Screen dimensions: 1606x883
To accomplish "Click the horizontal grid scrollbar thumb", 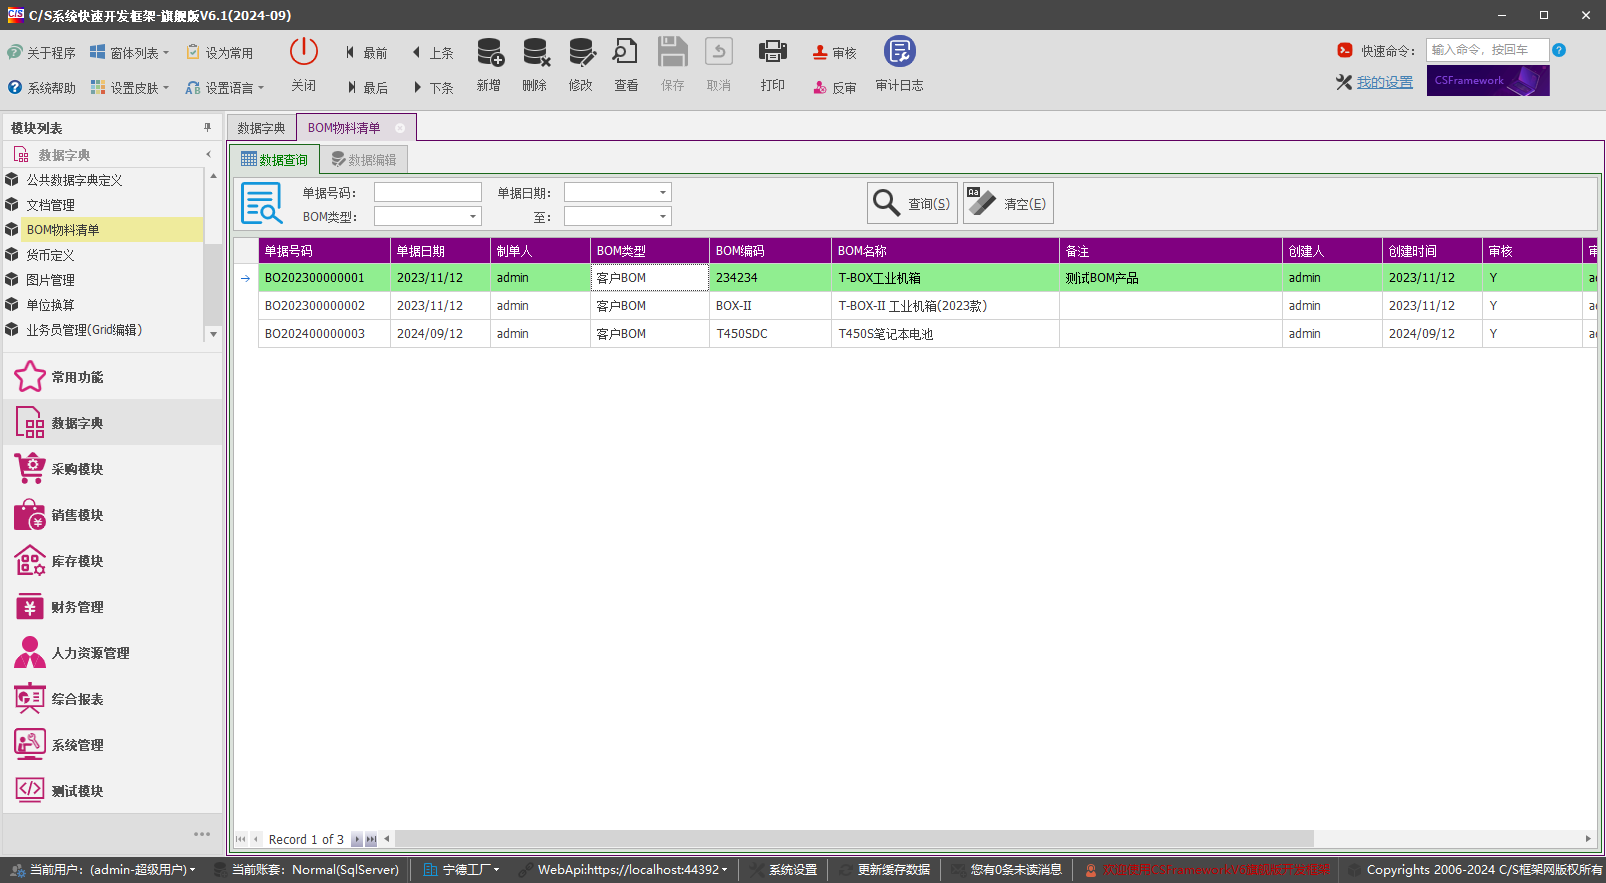I will [x=854, y=839].
